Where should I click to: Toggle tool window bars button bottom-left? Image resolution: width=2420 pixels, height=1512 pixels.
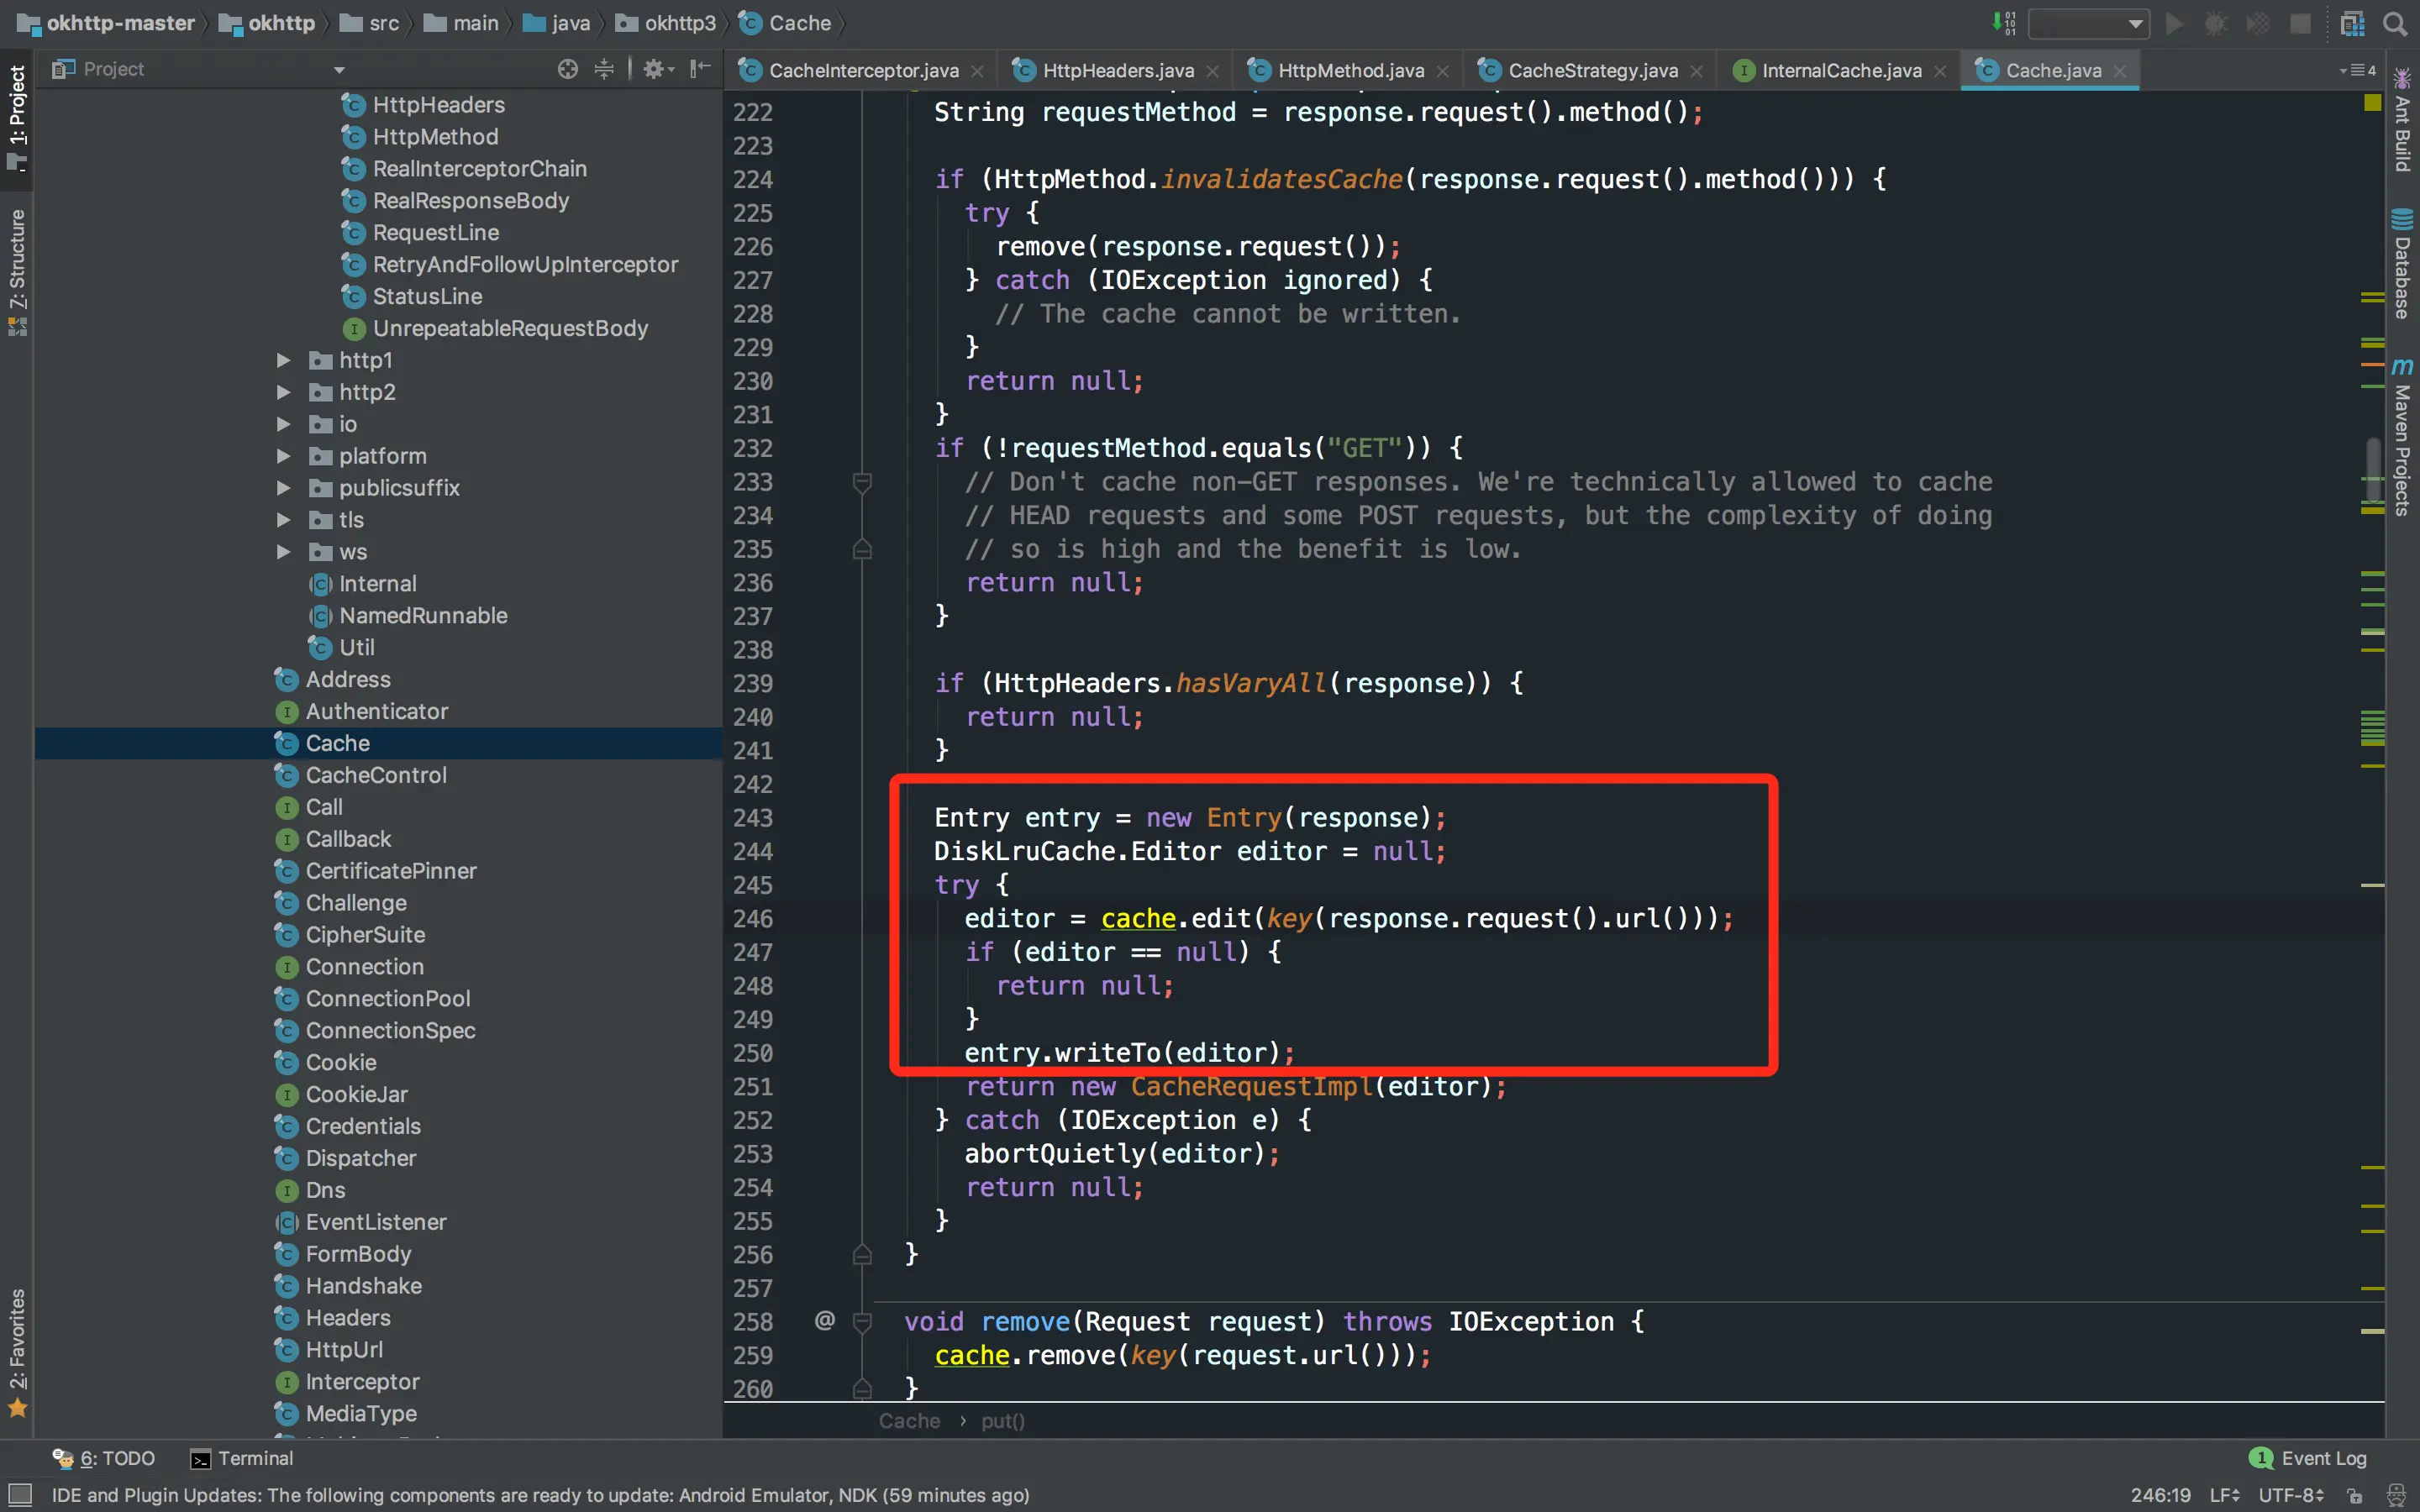click(x=19, y=1495)
